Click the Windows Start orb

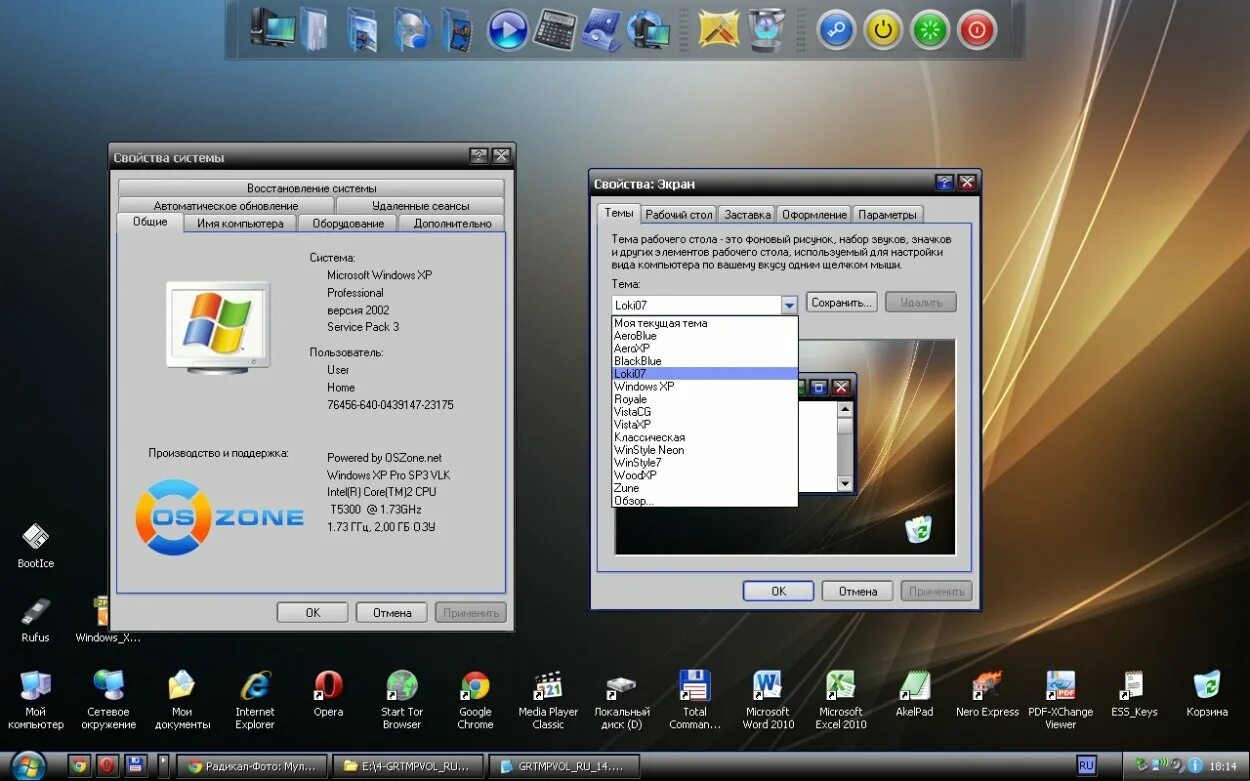point(28,766)
